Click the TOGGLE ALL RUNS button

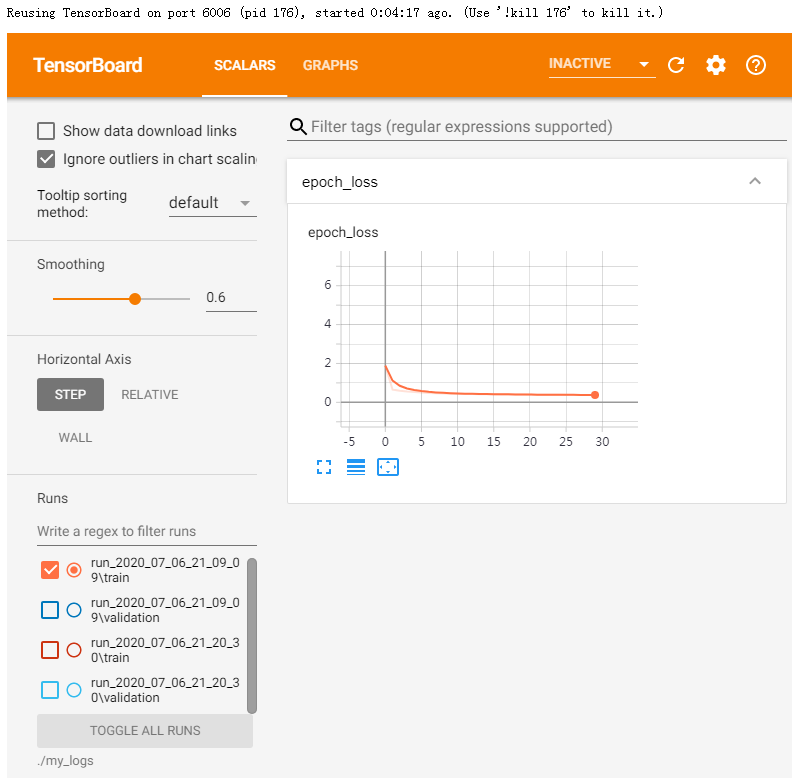point(144,731)
